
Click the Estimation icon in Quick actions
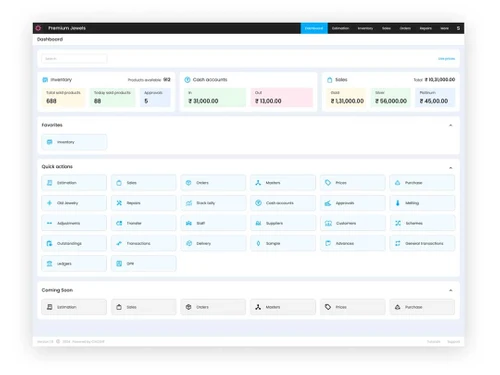click(x=49, y=183)
